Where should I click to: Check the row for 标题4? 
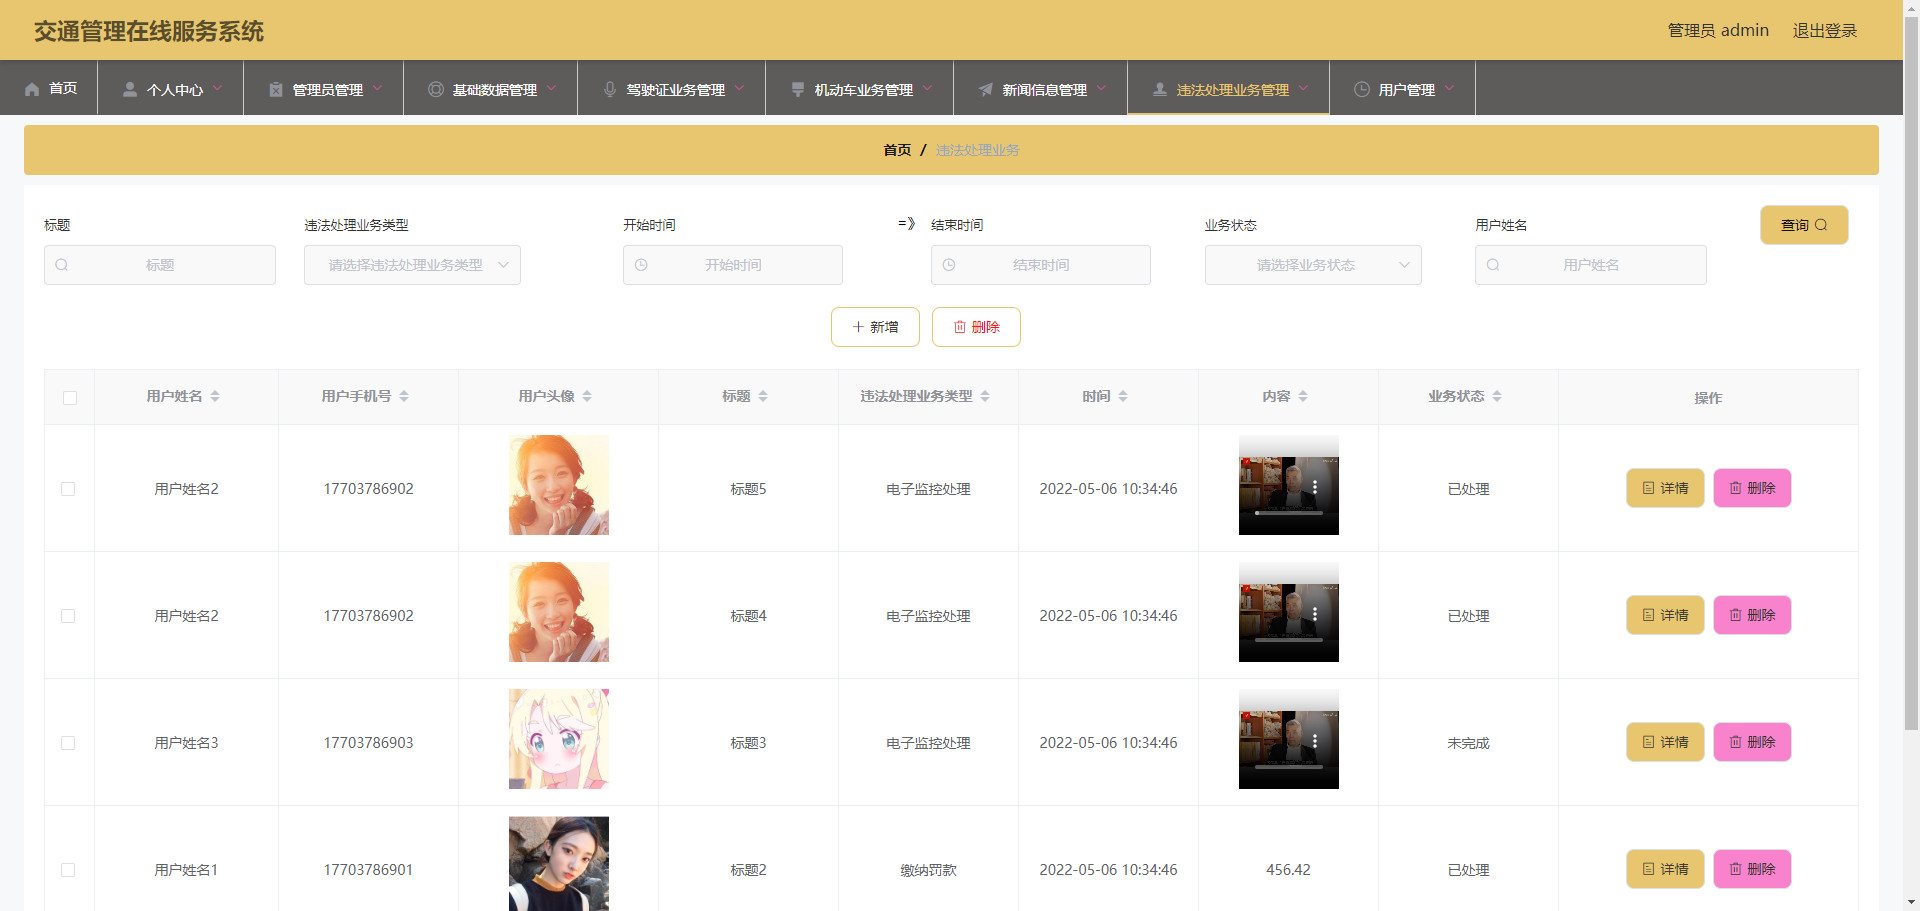click(x=68, y=616)
